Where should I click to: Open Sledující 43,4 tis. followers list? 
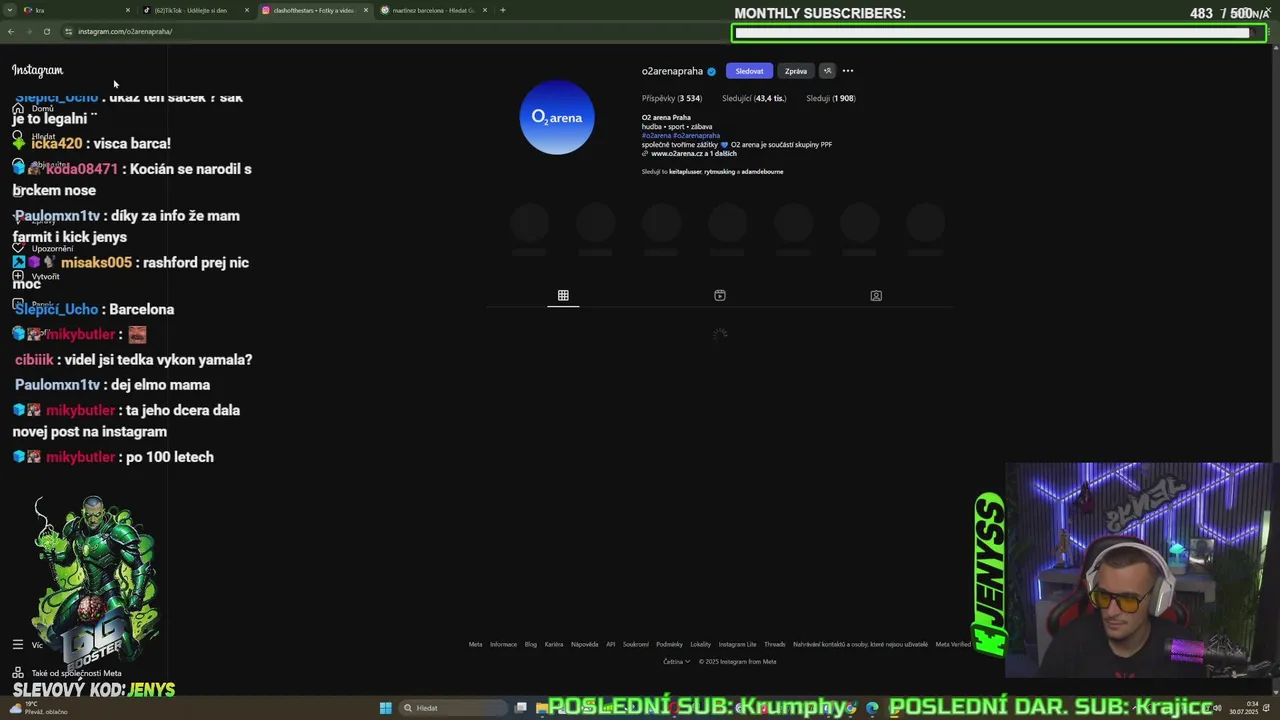tap(754, 98)
